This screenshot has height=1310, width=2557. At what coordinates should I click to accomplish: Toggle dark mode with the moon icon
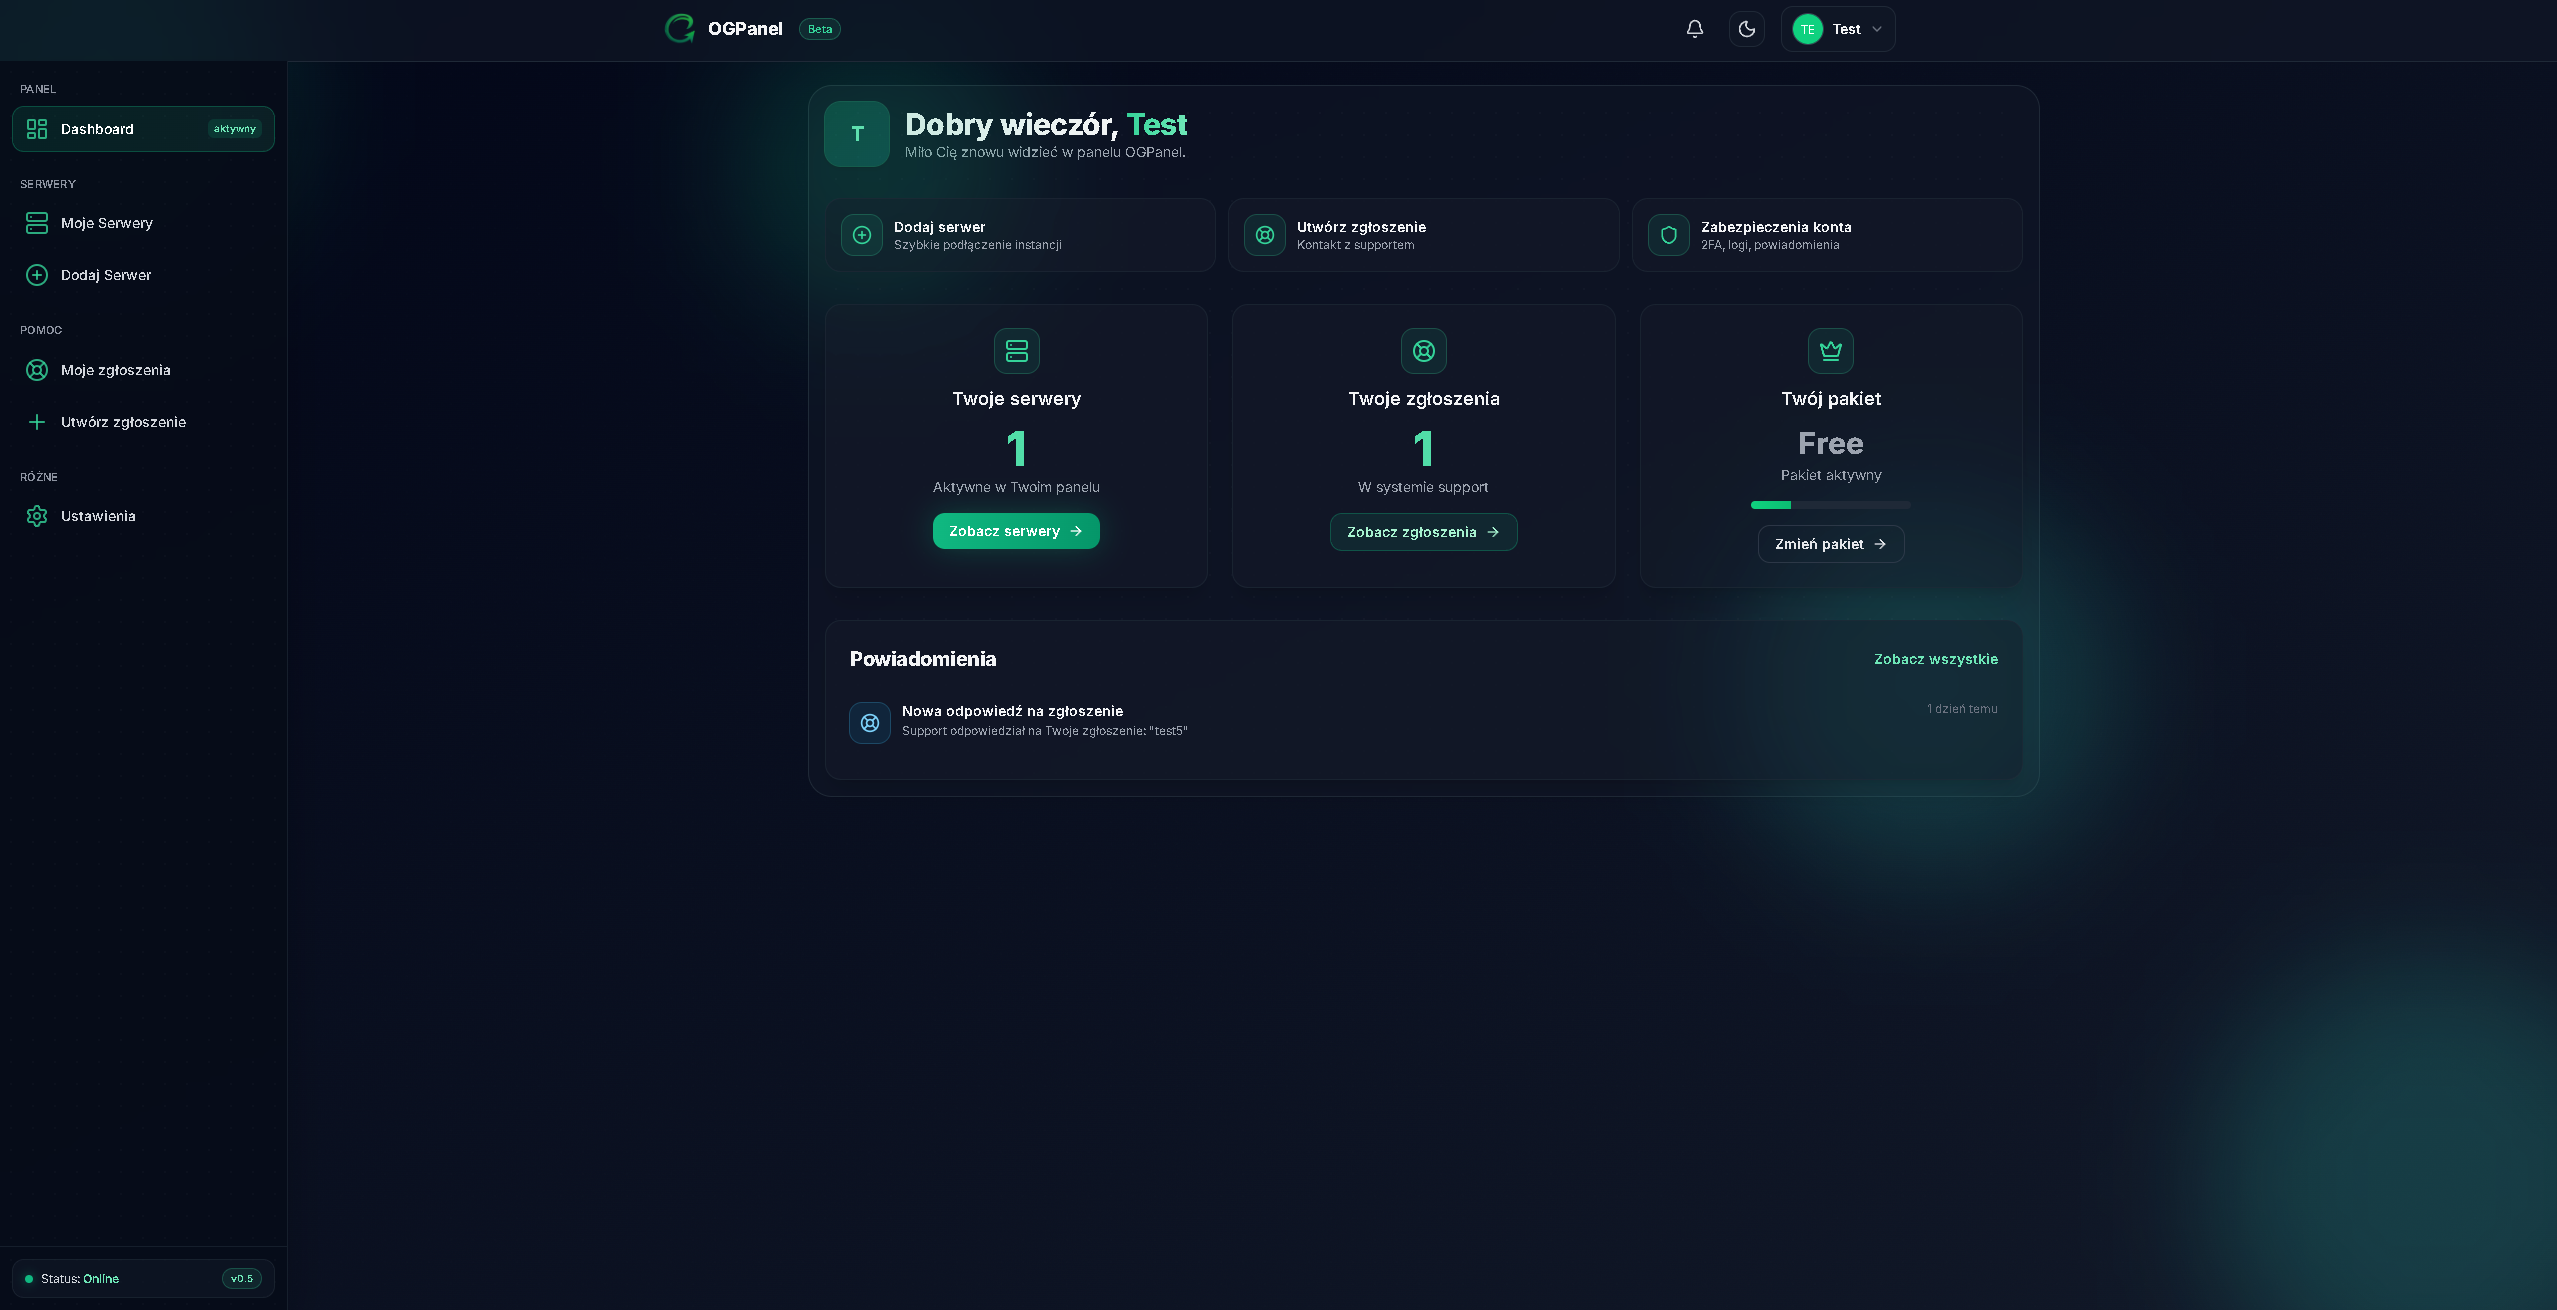coord(1747,29)
